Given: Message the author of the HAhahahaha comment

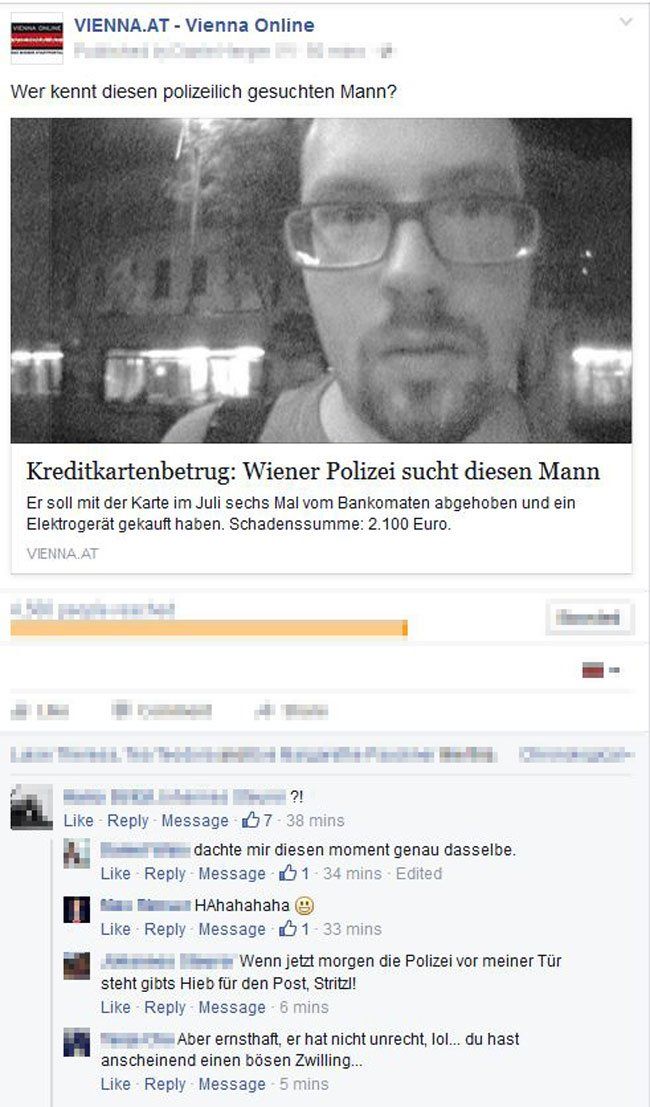Looking at the screenshot, I should point(231,929).
